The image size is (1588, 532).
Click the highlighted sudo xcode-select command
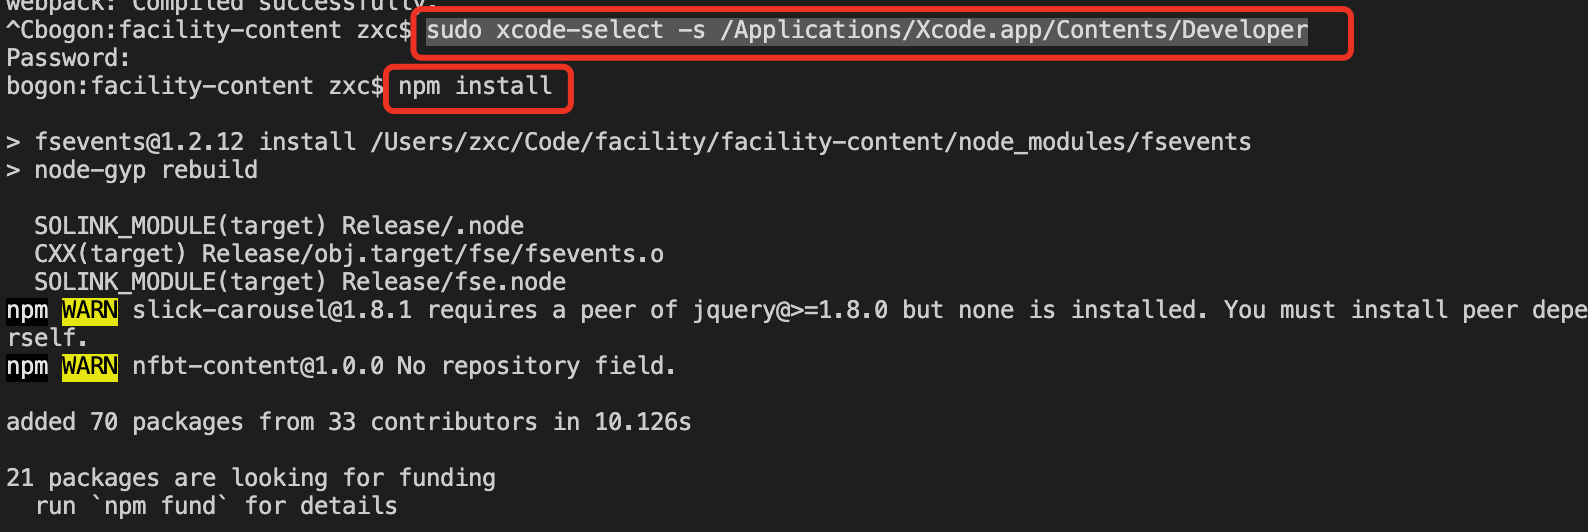(867, 31)
